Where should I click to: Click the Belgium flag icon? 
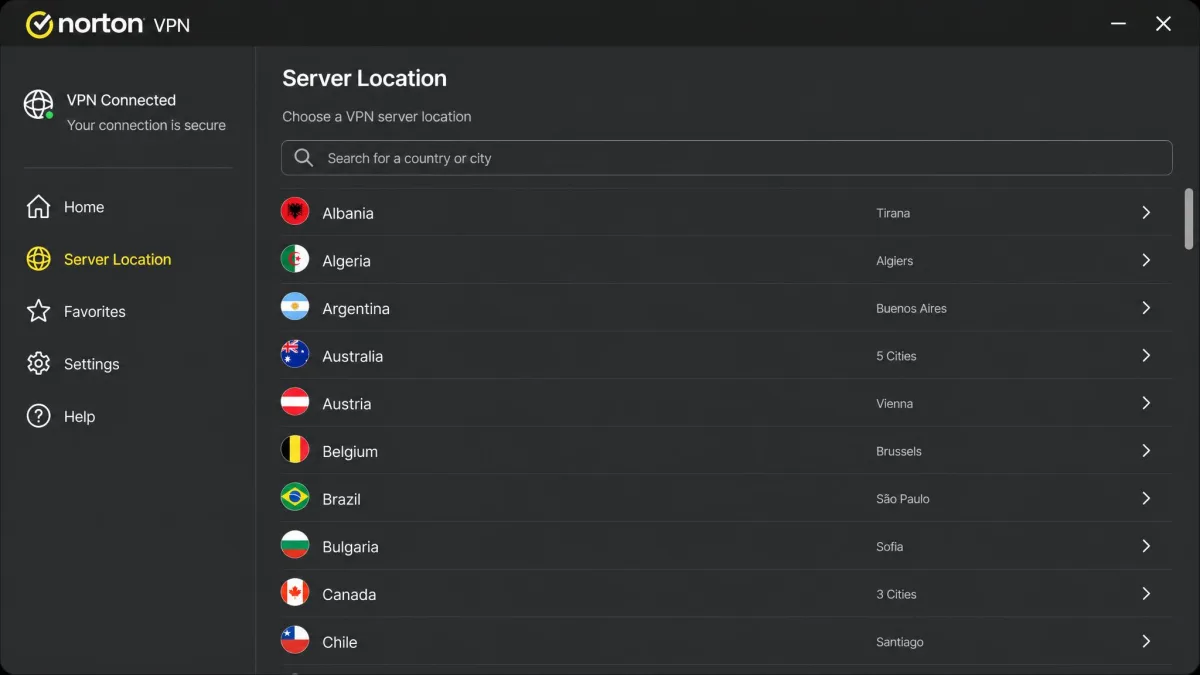[x=295, y=451]
